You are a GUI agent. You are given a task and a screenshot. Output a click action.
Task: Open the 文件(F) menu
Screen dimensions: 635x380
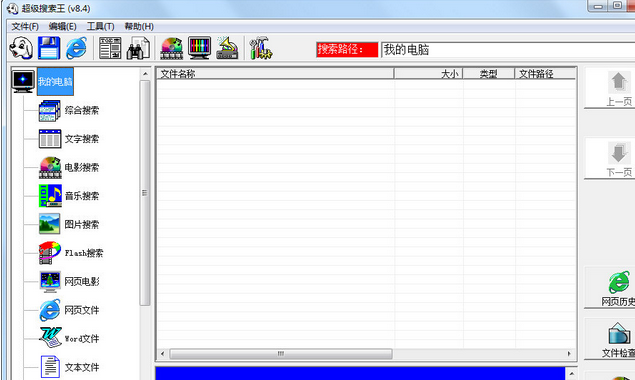point(25,26)
